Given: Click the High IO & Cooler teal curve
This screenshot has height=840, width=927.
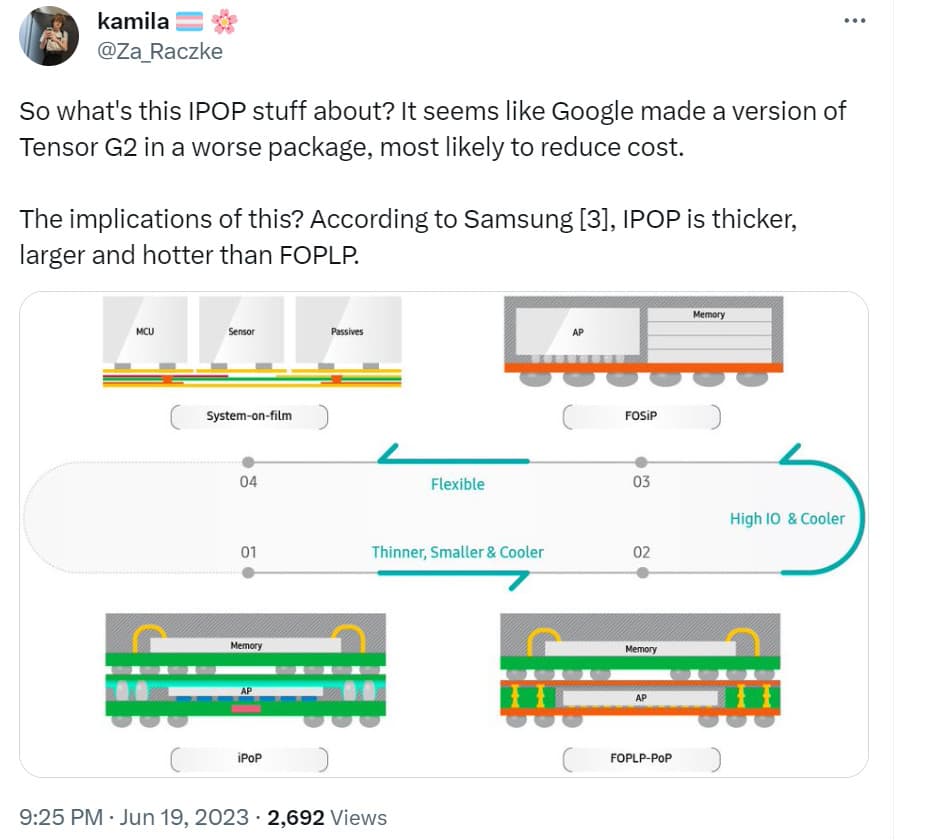Looking at the screenshot, I should tap(789, 519).
